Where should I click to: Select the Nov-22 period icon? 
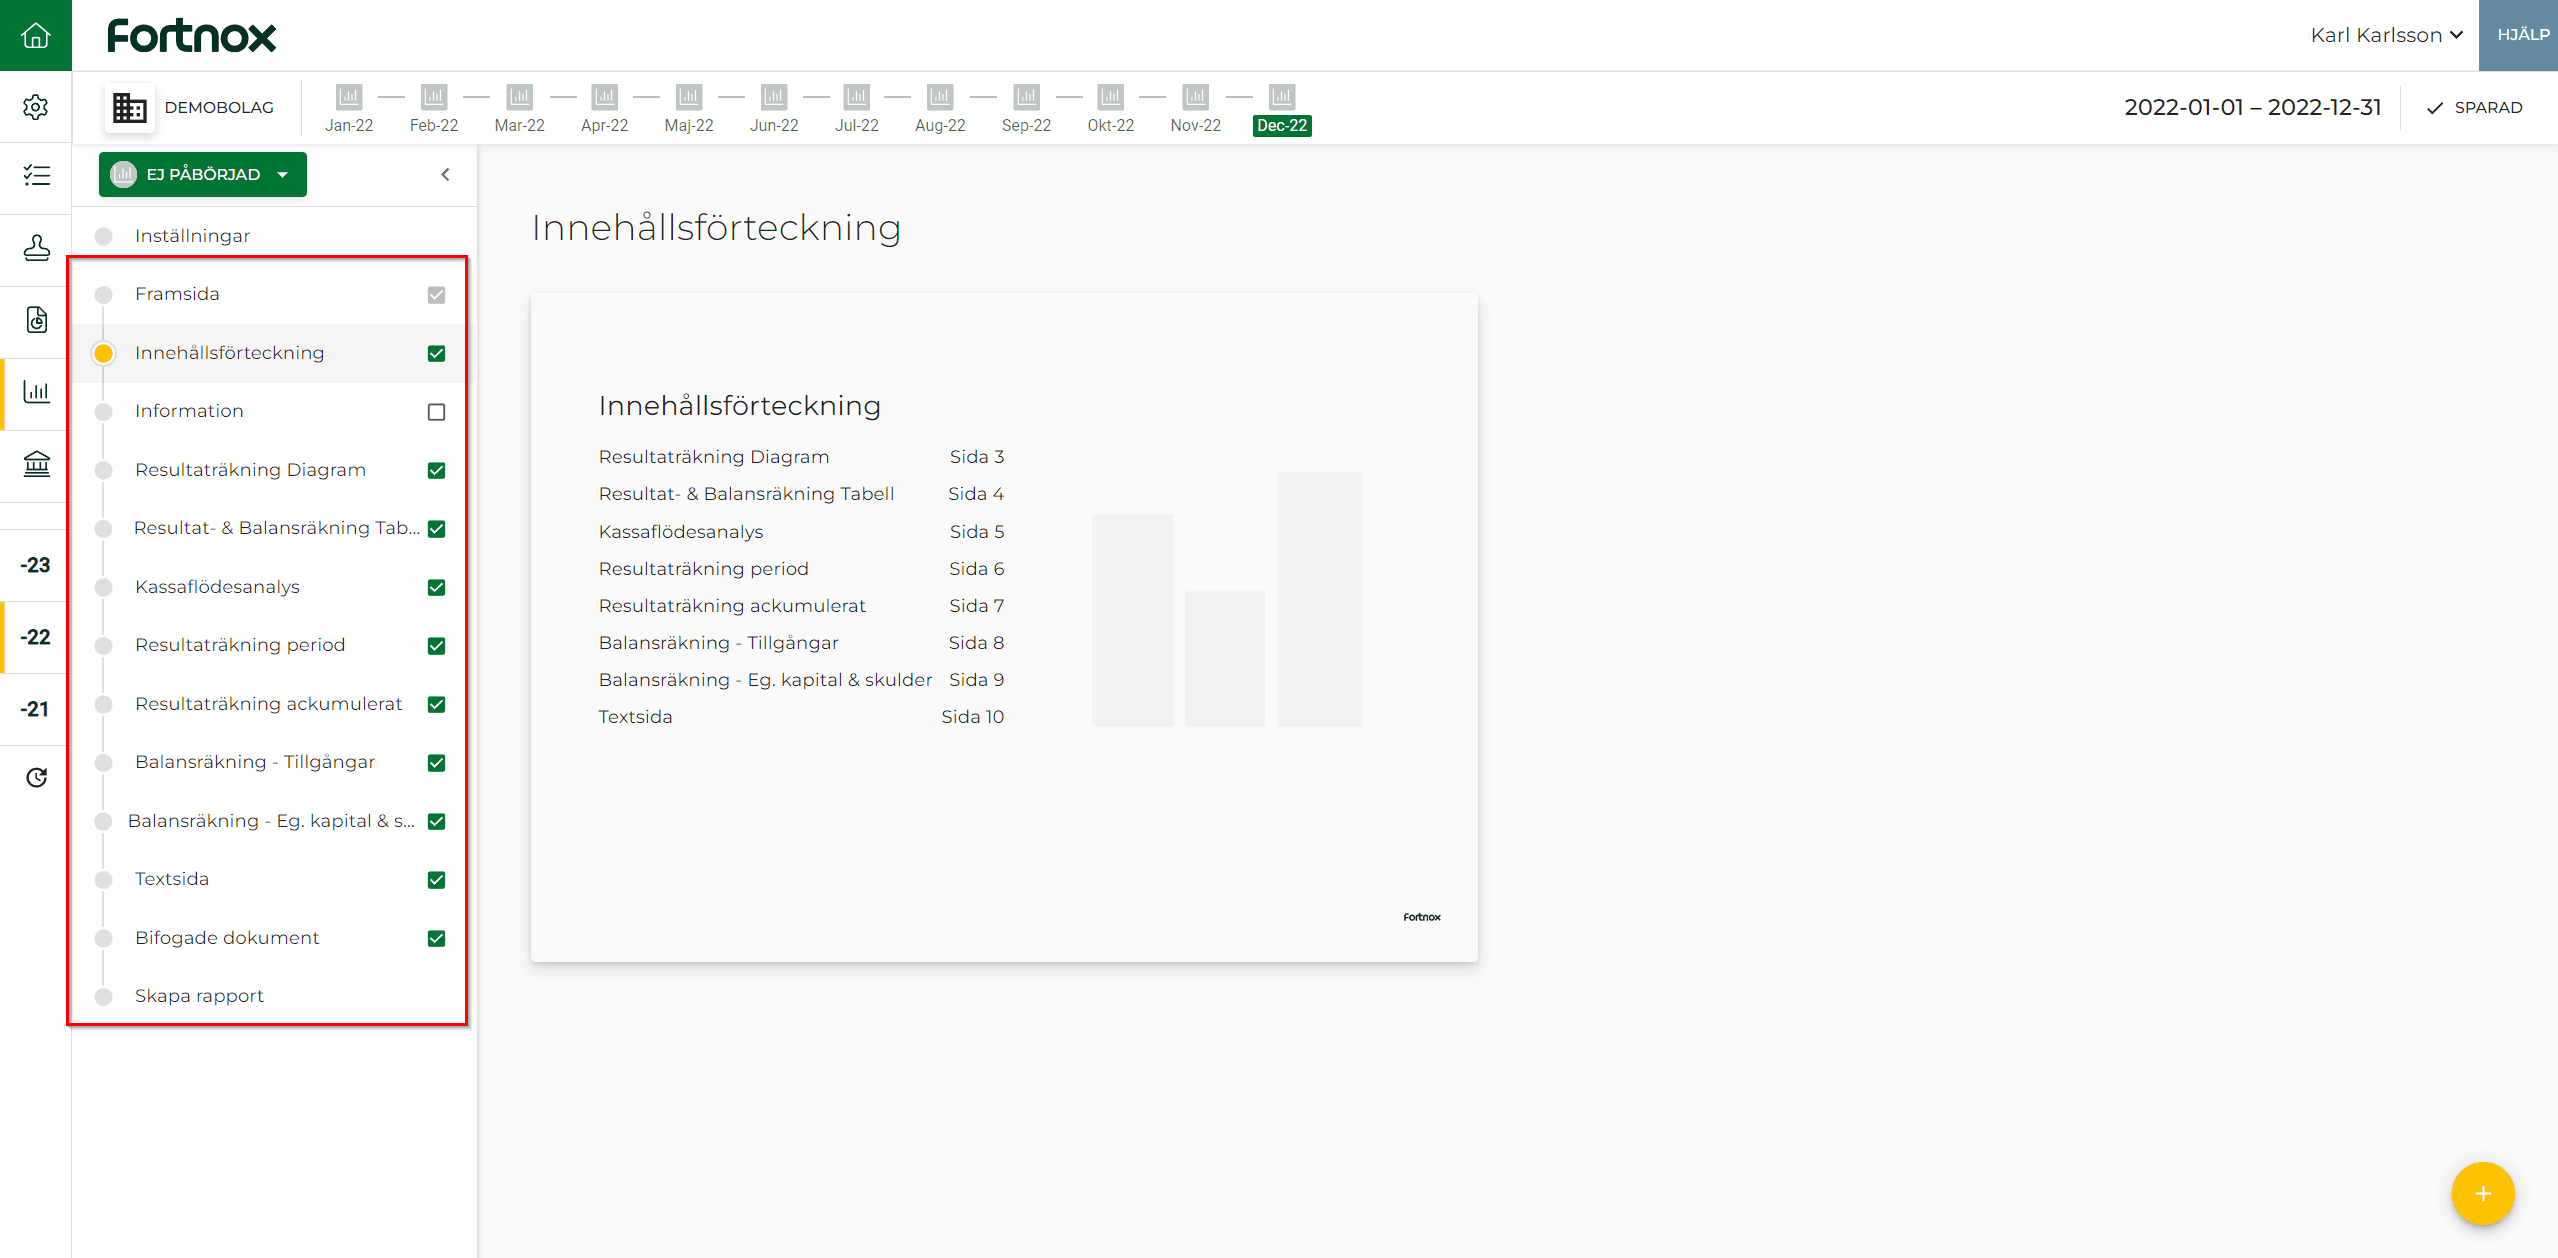click(x=1196, y=96)
